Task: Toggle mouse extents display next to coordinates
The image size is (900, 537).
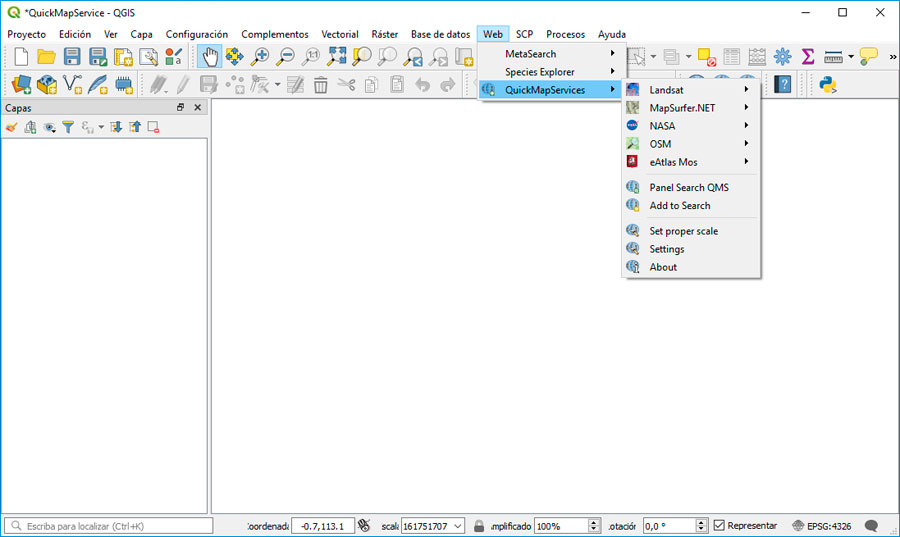Action: click(364, 525)
